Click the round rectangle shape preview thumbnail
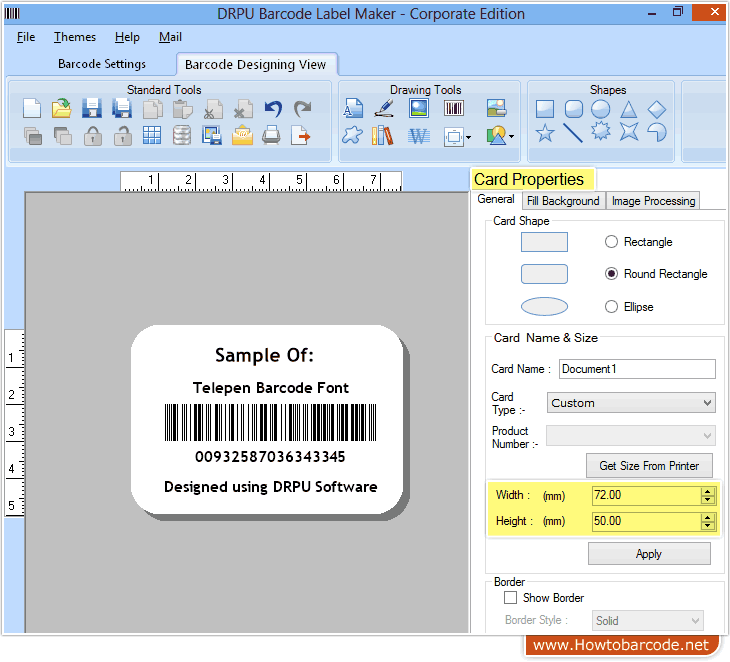This screenshot has height=662, width=730. click(x=544, y=274)
